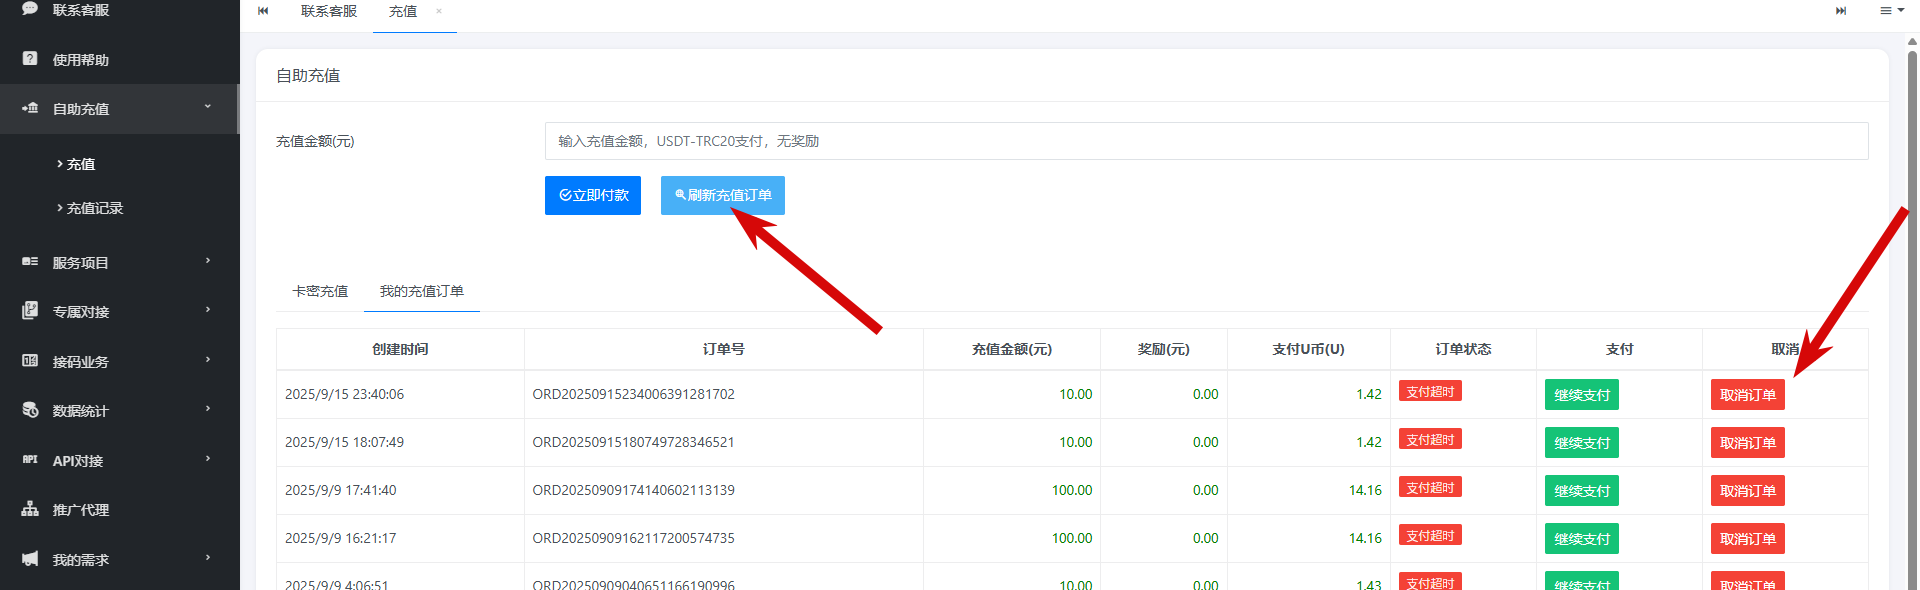Viewport: 1920px width, 590px height.
Task: Click 取消订单 for order ending 8346521
Action: point(1748,443)
